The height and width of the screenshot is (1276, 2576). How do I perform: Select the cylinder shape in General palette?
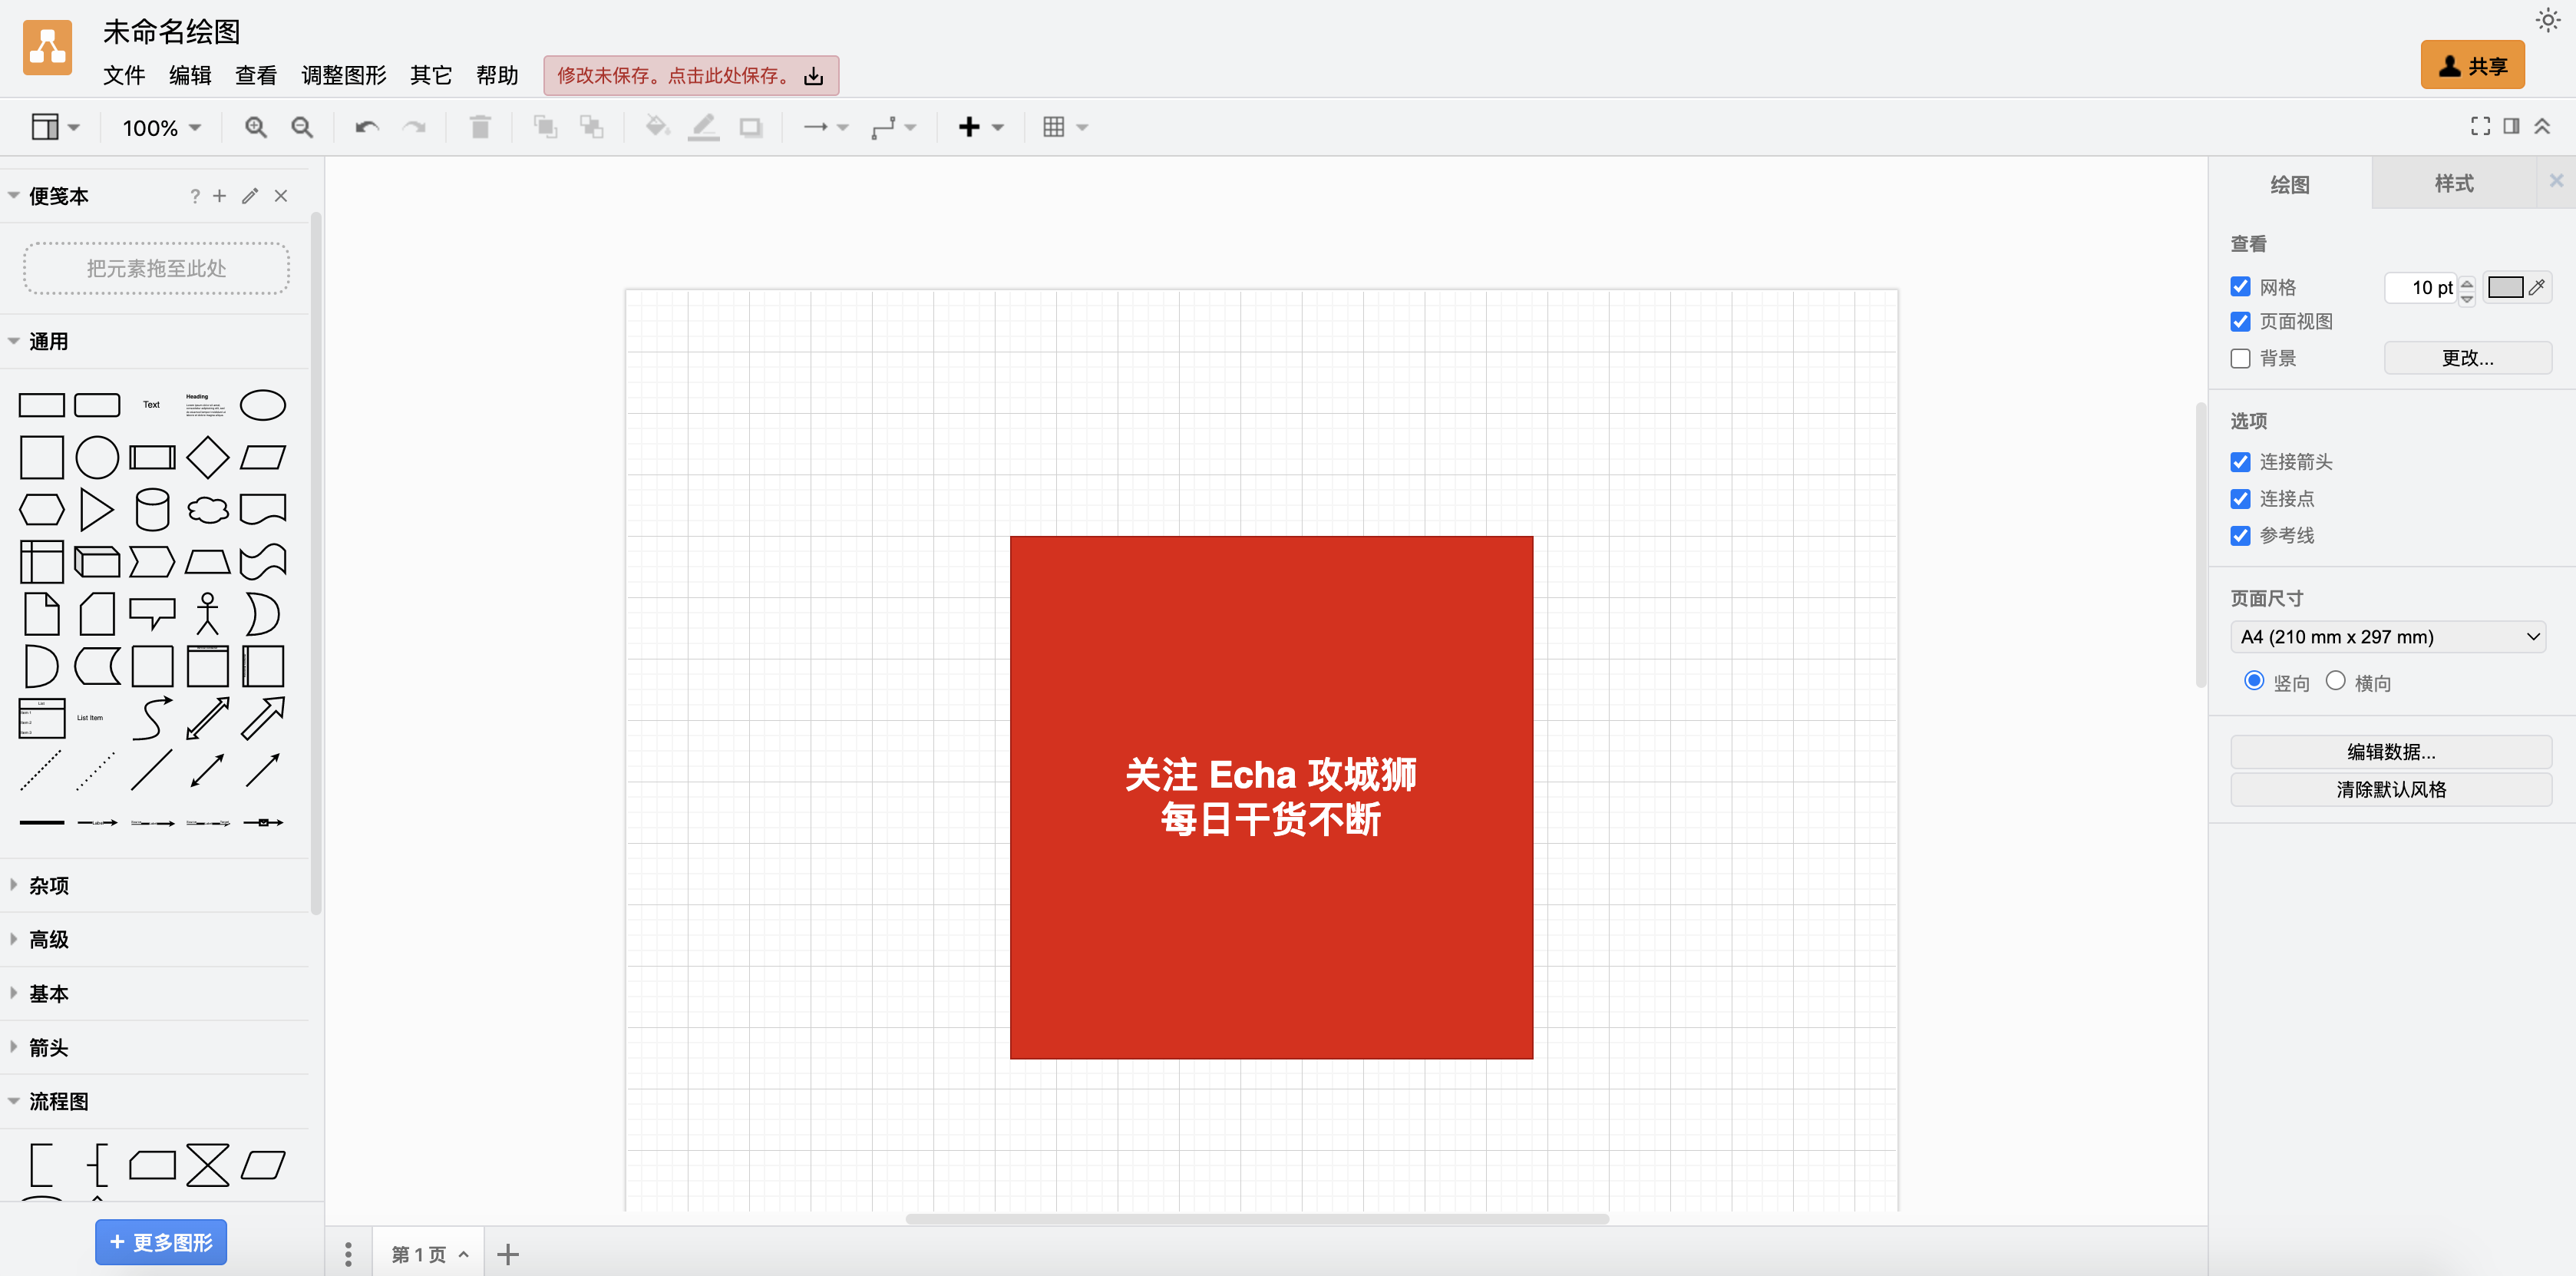pyautogui.click(x=152, y=510)
